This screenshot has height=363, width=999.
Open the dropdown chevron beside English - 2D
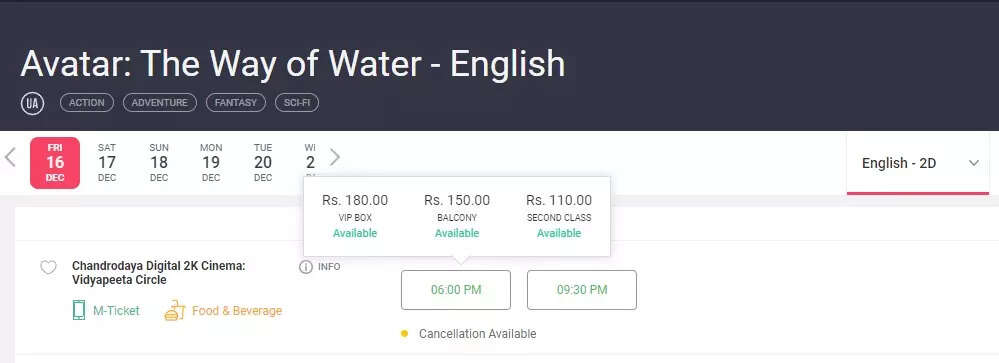(974, 163)
